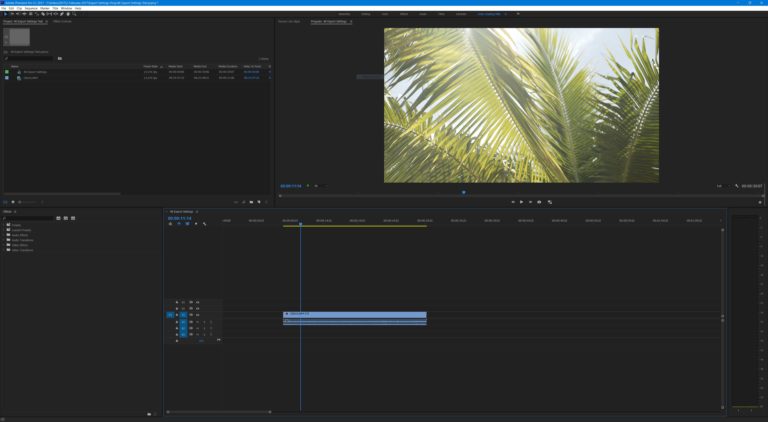768x422 pixels.
Task: Click the timeline playhead marker
Action: [300, 224]
